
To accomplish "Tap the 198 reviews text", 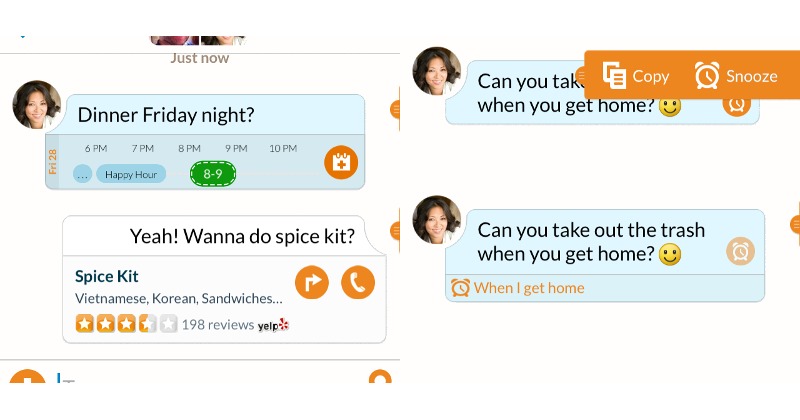I will (x=218, y=325).
